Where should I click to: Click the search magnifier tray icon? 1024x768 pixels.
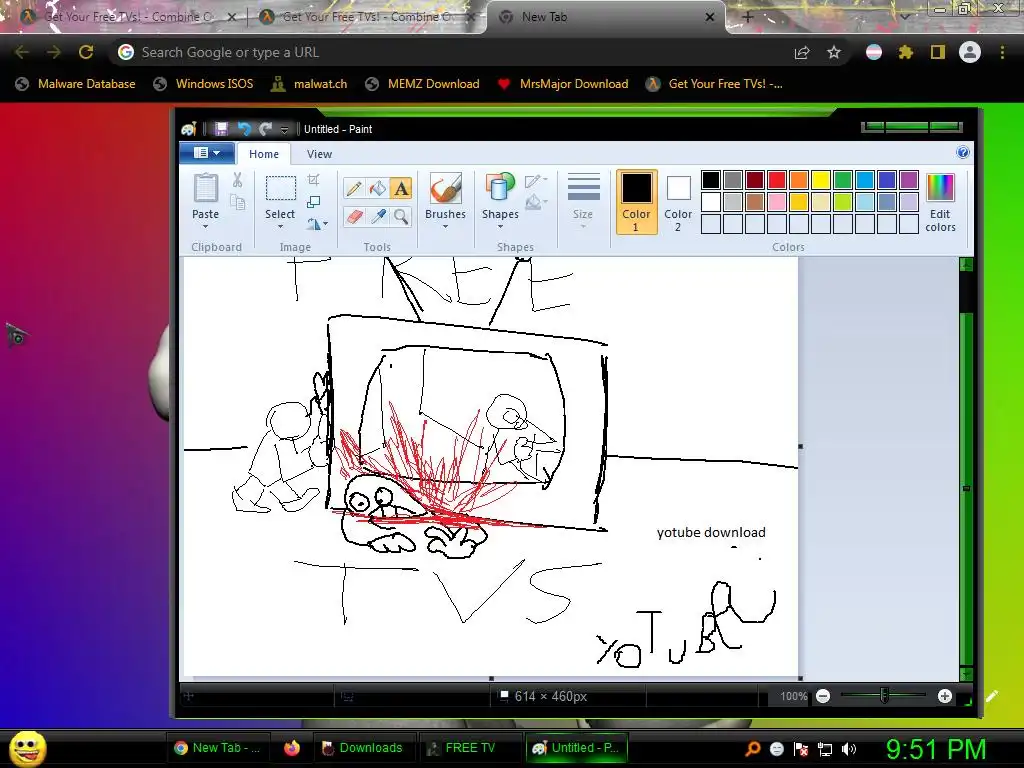pos(752,749)
